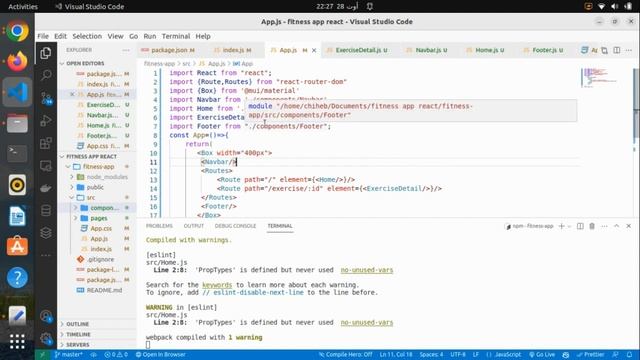This screenshot has width=640, height=360.
Task: Open the Search view in activity bar
Action: (x=46, y=75)
